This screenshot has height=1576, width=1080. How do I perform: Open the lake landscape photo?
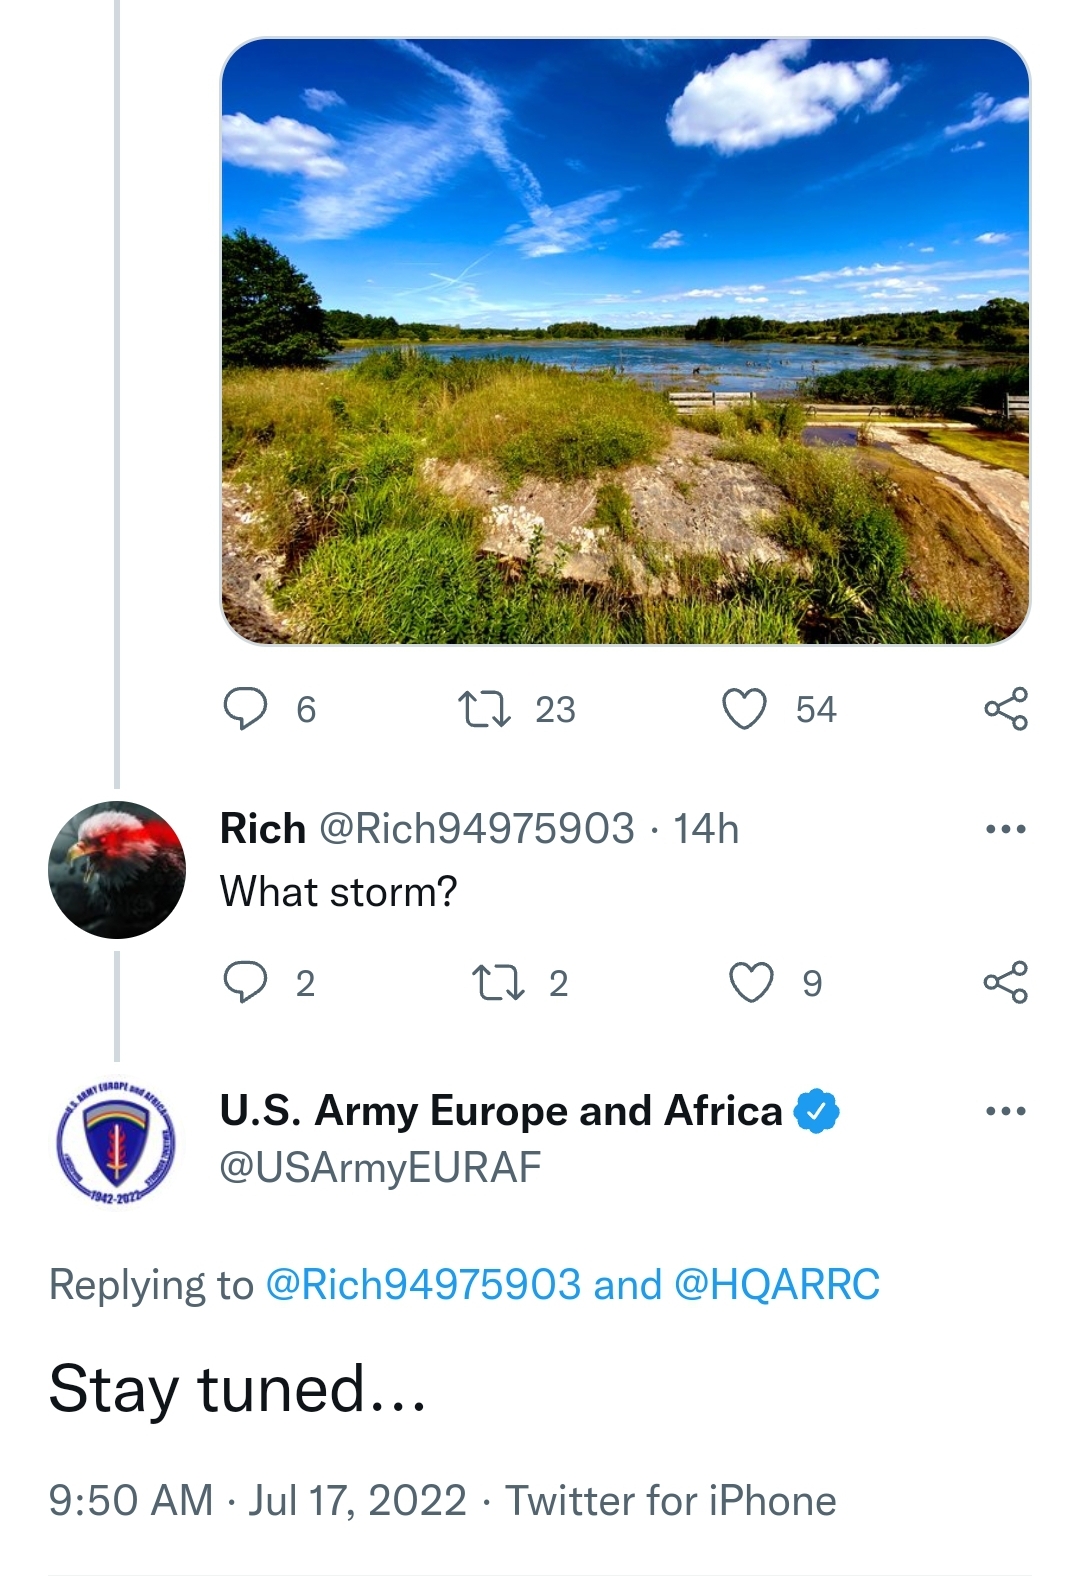[x=625, y=341]
